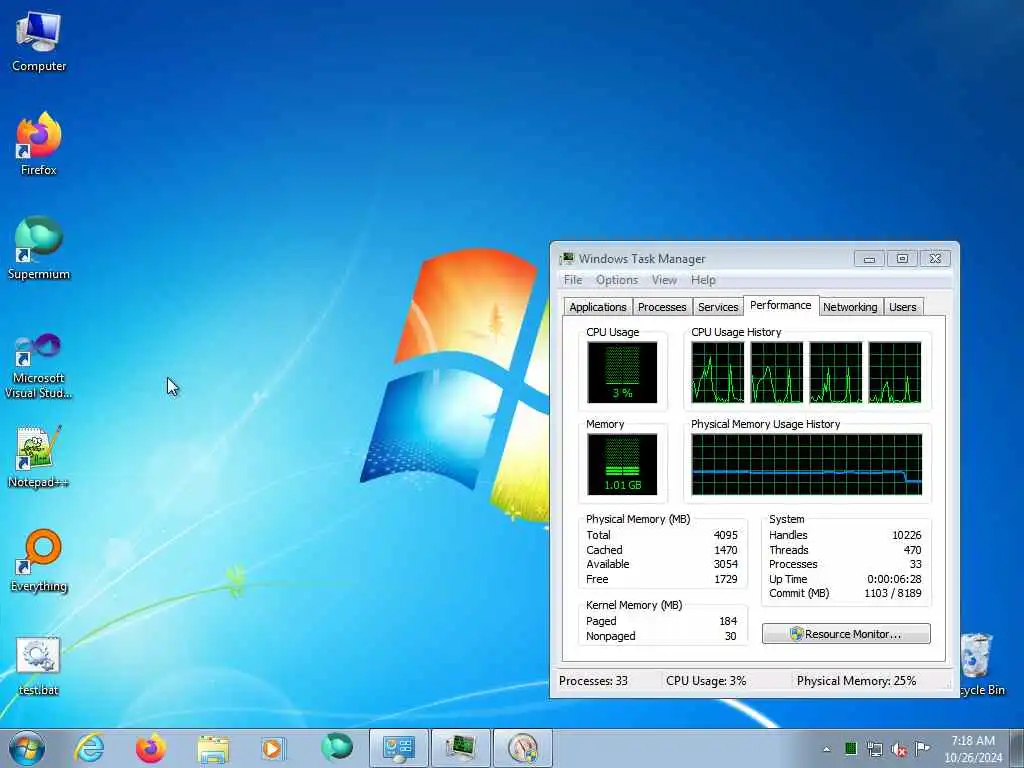The width and height of the screenshot is (1024, 768).
Task: Open the network tray icon
Action: coord(874,749)
